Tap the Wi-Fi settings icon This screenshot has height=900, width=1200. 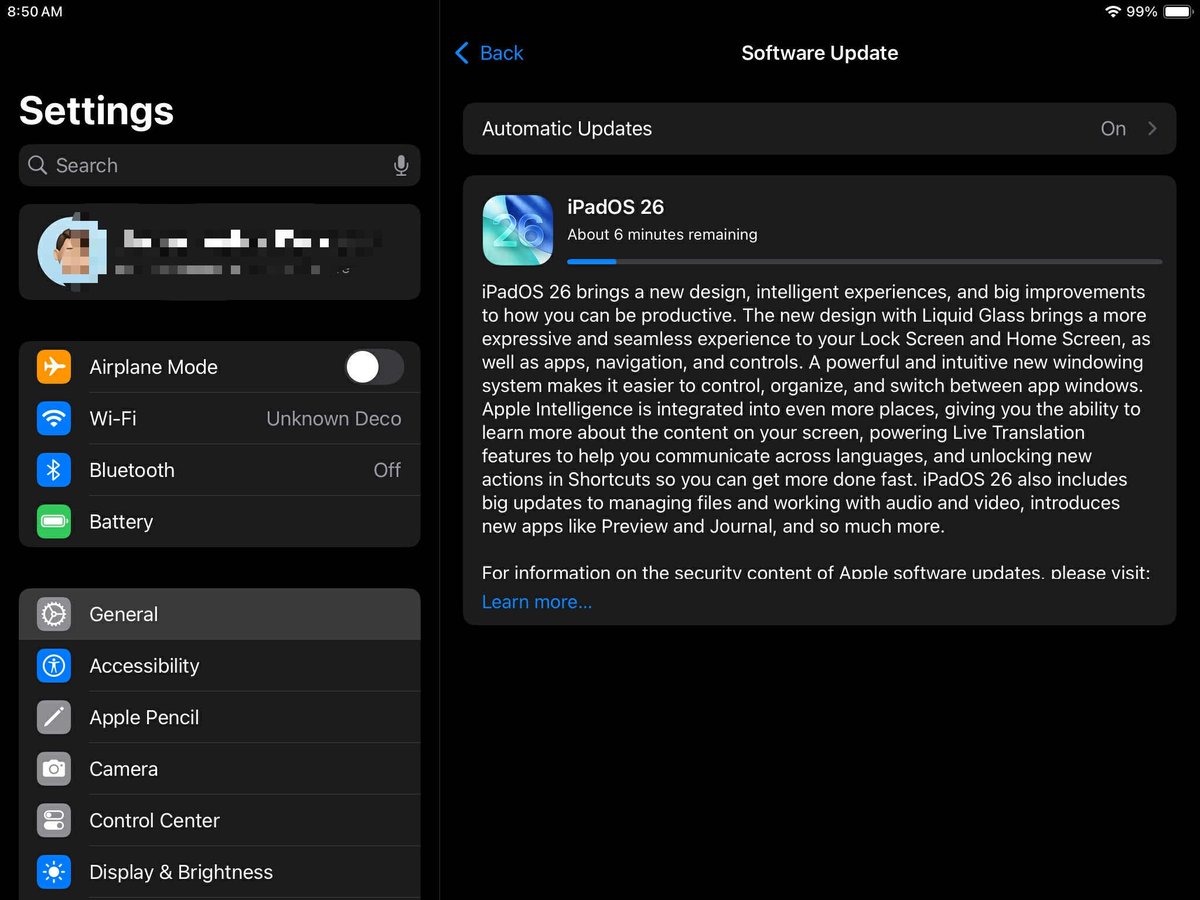54,418
